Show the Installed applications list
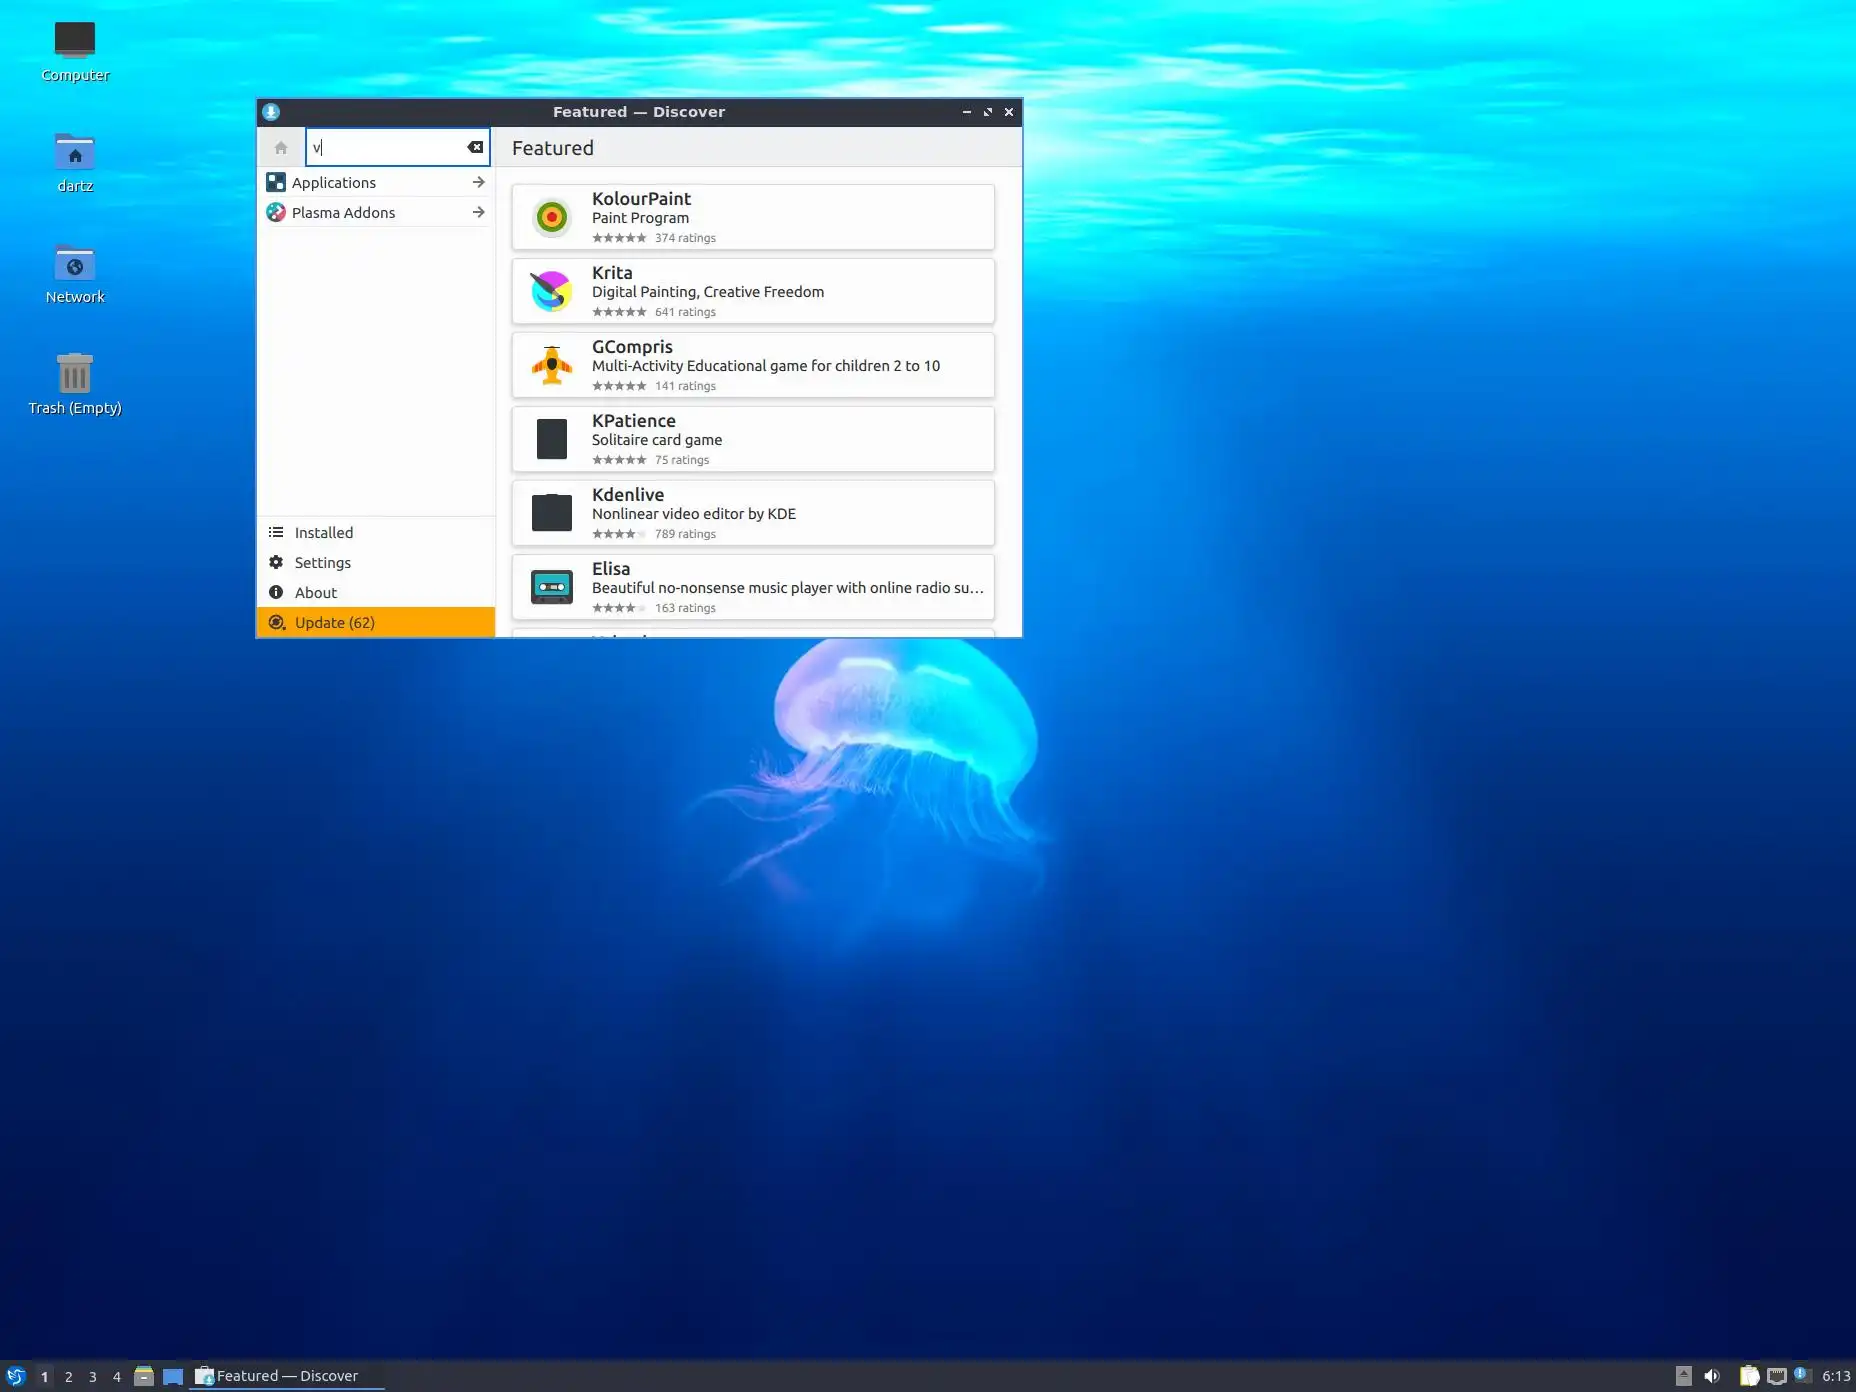1856x1392 pixels. 375,532
